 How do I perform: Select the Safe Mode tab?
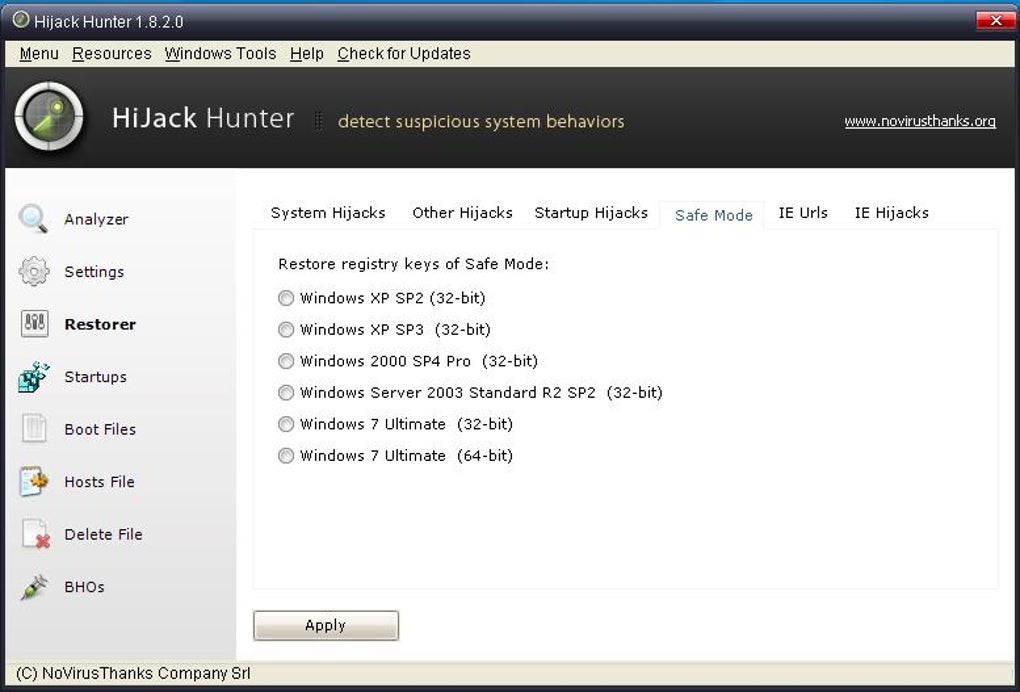(714, 215)
